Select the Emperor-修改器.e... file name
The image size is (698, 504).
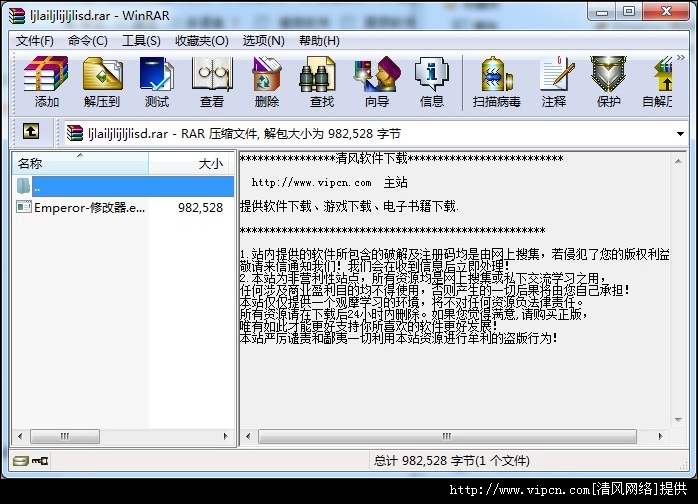click(89, 207)
